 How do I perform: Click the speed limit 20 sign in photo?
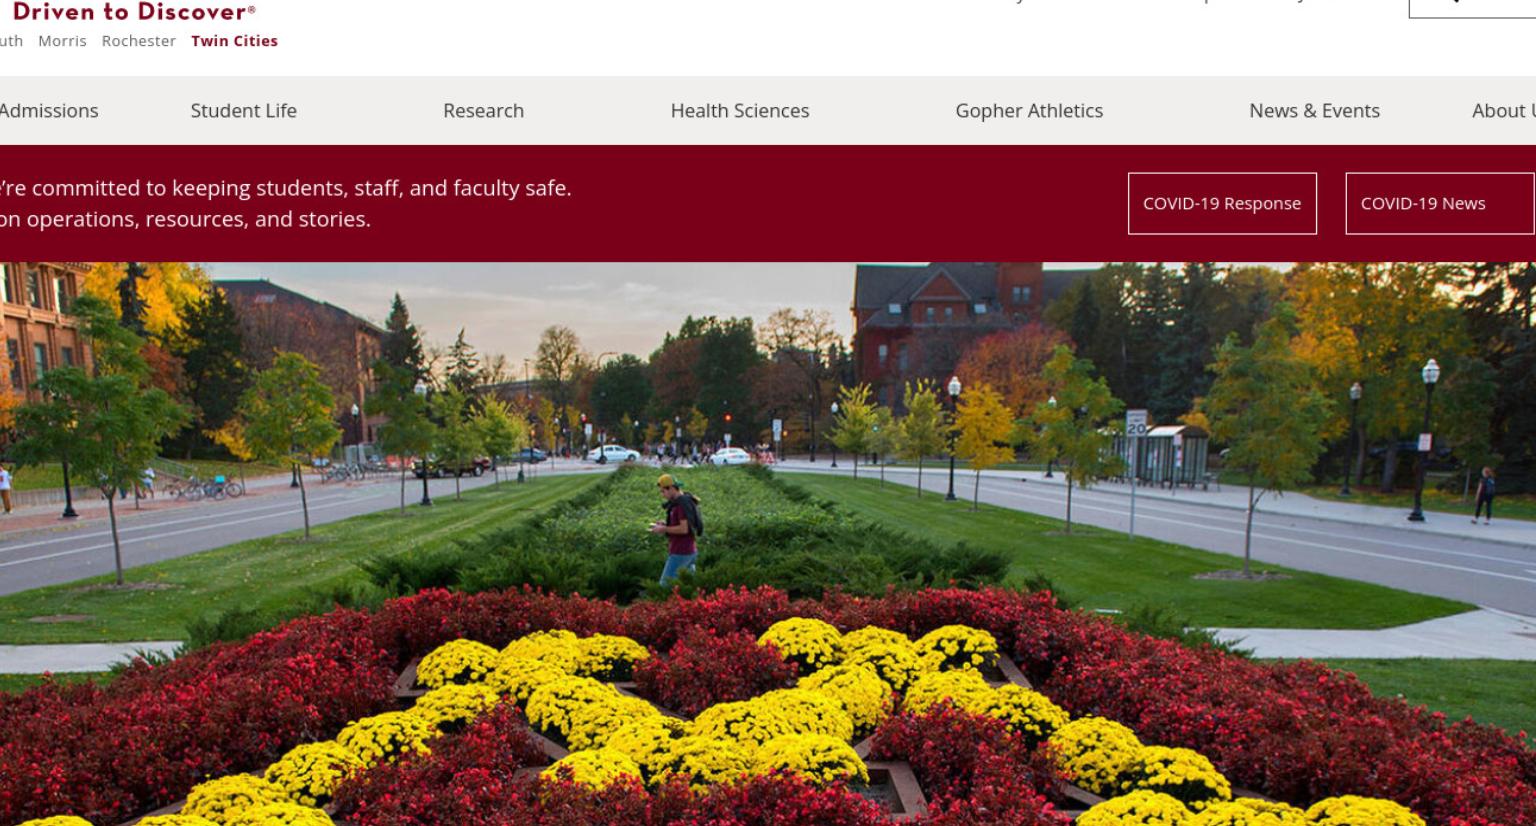[1136, 422]
